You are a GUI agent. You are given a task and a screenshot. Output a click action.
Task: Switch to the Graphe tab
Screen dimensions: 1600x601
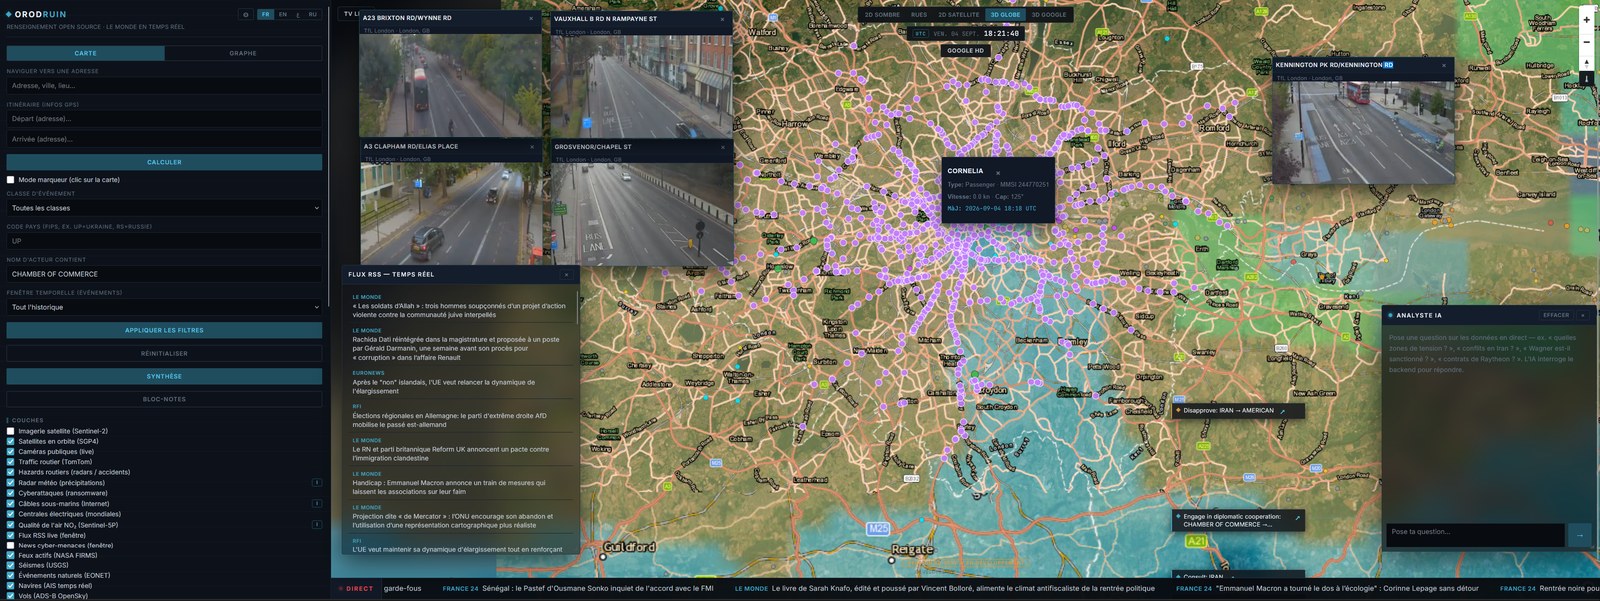[243, 53]
